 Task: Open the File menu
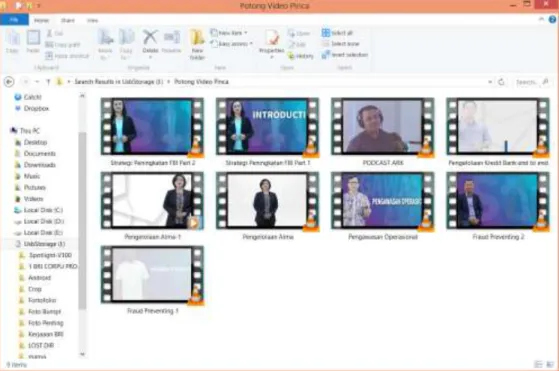pyautogui.click(x=14, y=20)
